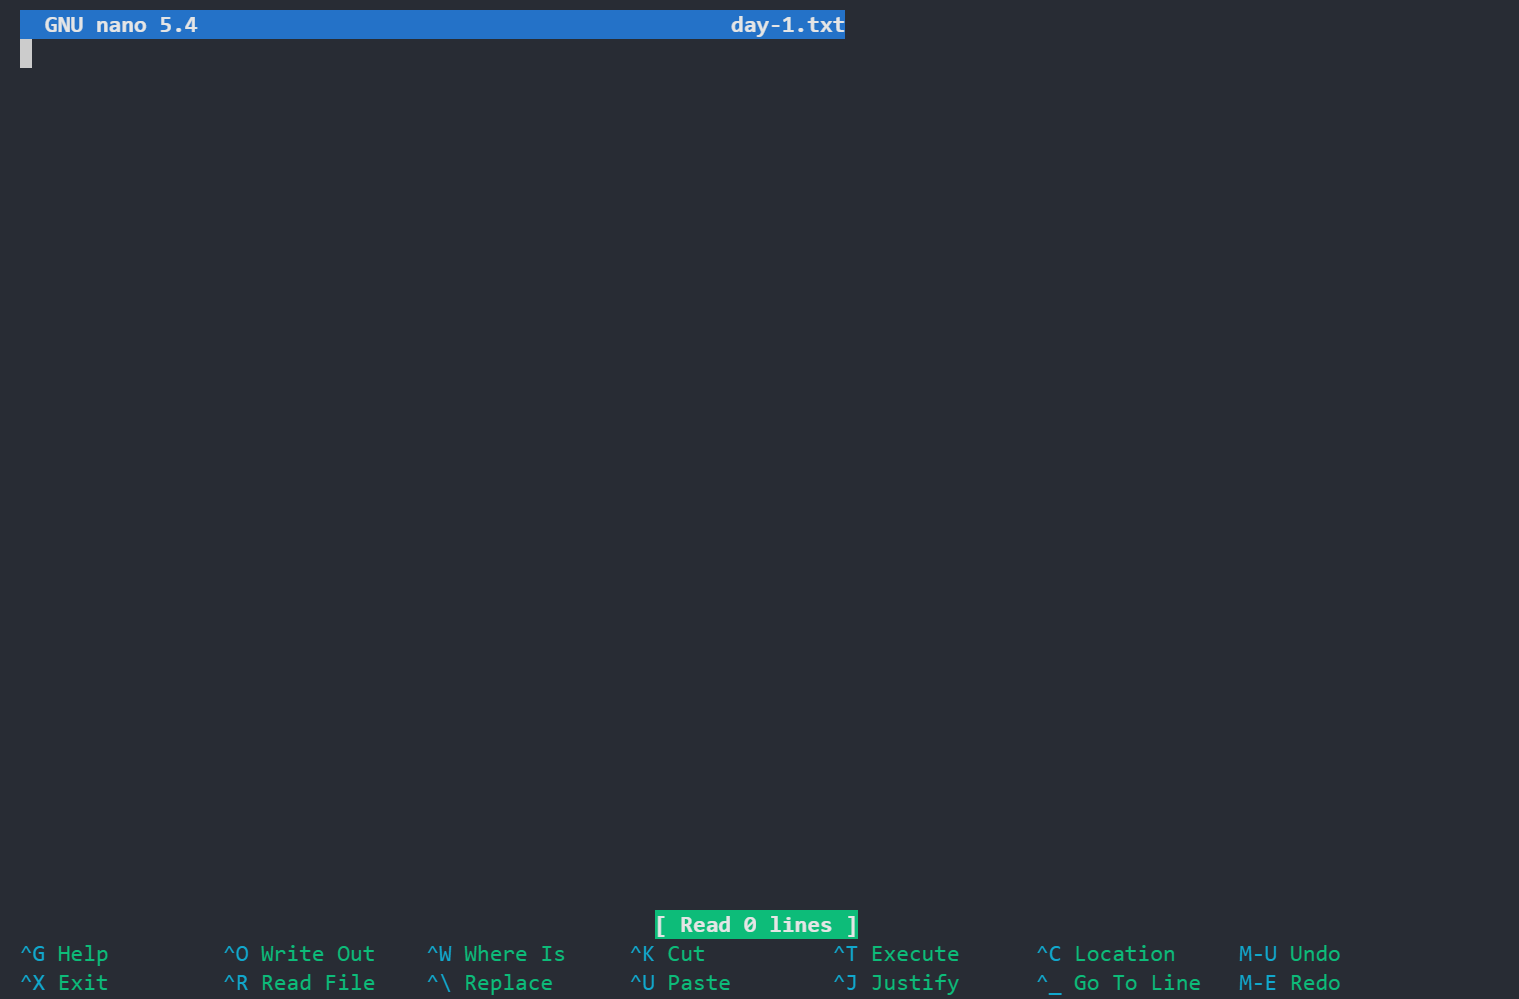Click the ^K Cut command

pyautogui.click(x=667, y=954)
